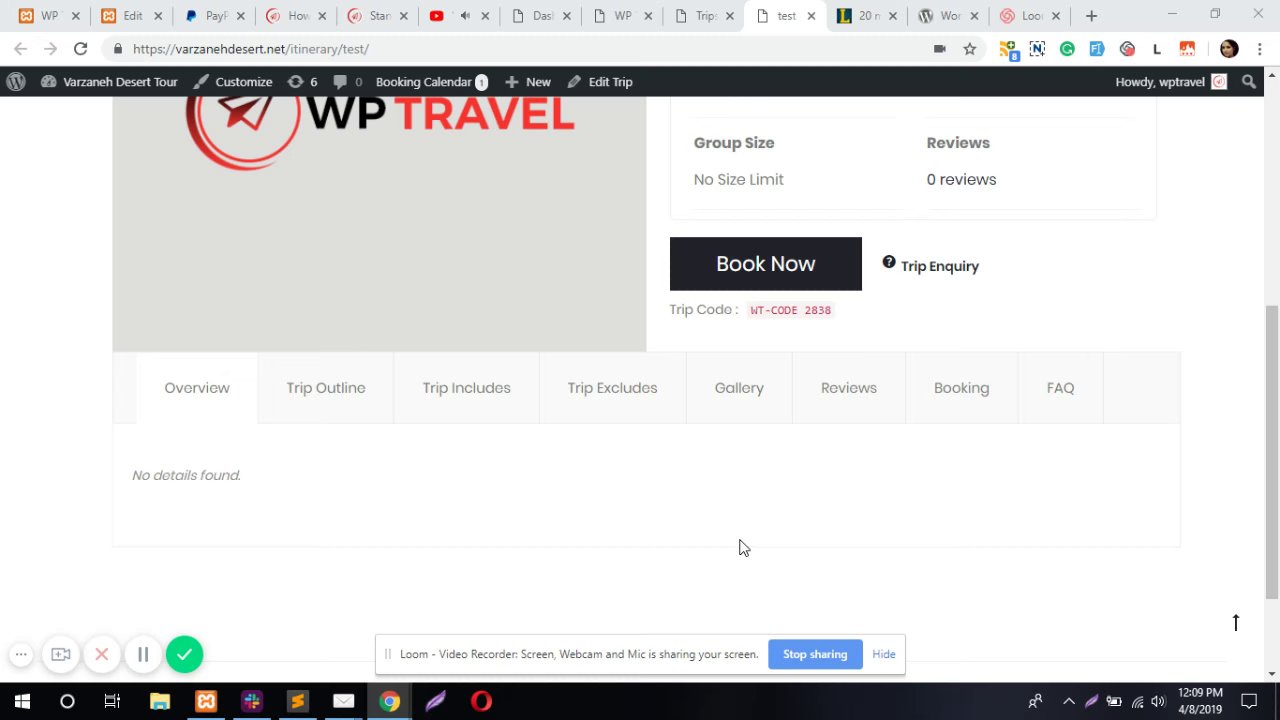Switch to the Trip Includes tab
1280x720 pixels.
point(466,388)
